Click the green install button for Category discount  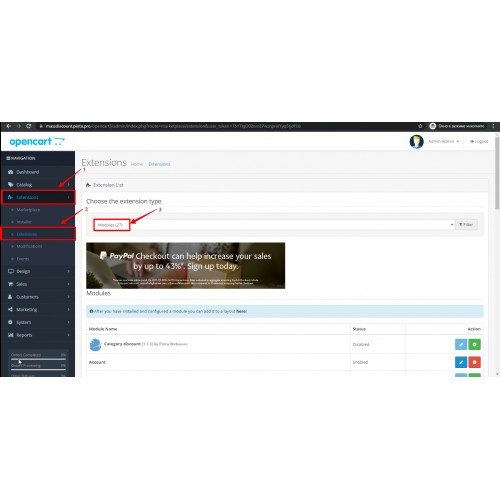[474, 344]
